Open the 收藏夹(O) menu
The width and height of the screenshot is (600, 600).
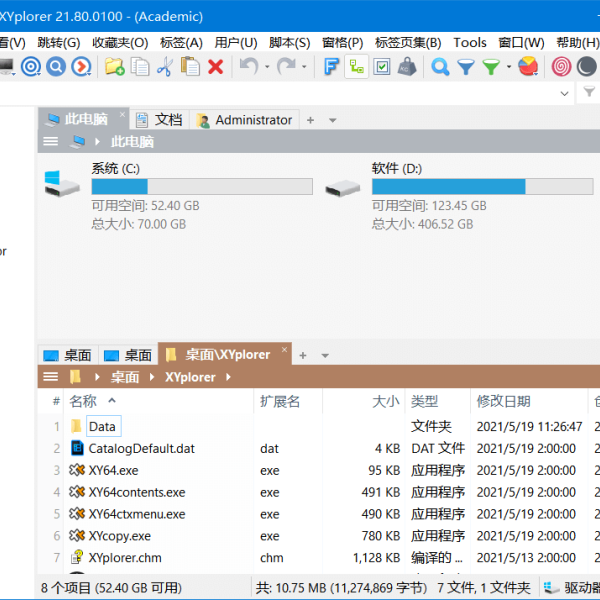click(120, 42)
